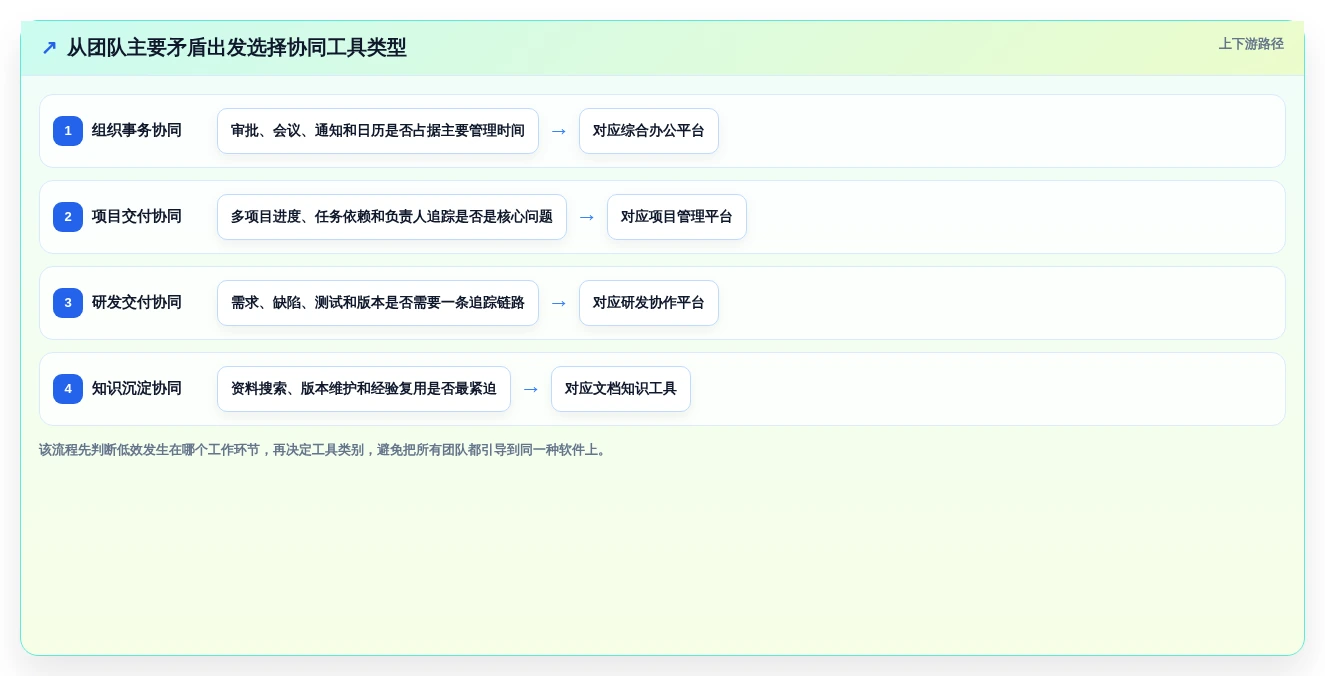This screenshot has width=1325, height=676.
Task: Select the 项目交付协同 label
Action: click(x=137, y=217)
